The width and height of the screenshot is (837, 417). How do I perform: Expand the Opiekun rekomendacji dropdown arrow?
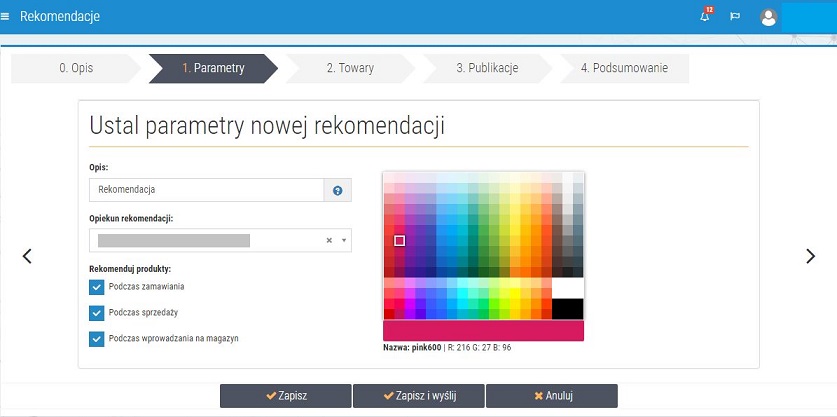pyautogui.click(x=344, y=240)
